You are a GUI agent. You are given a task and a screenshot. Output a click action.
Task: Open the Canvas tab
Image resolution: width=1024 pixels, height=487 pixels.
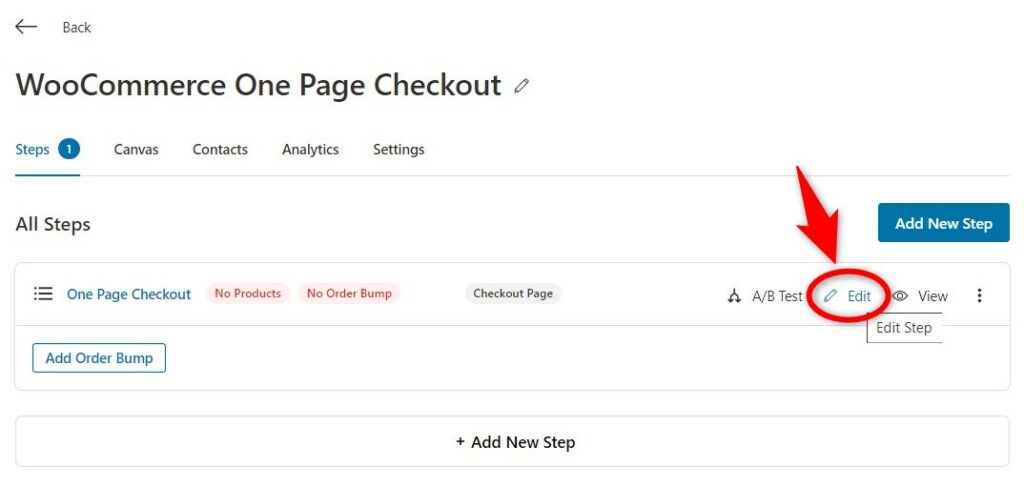click(136, 149)
